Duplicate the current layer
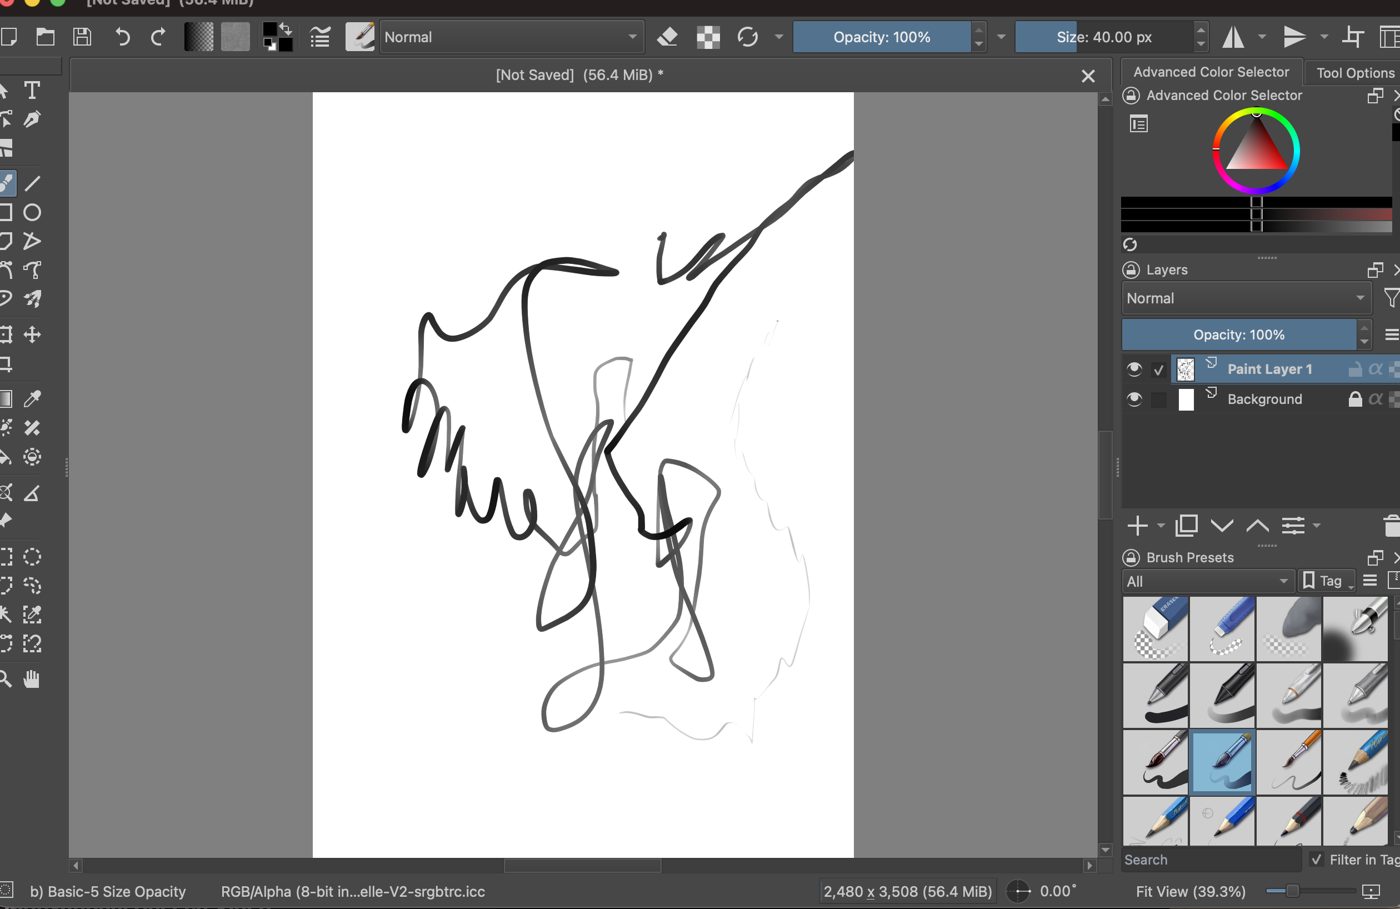Viewport: 1400px width, 909px height. [1187, 525]
